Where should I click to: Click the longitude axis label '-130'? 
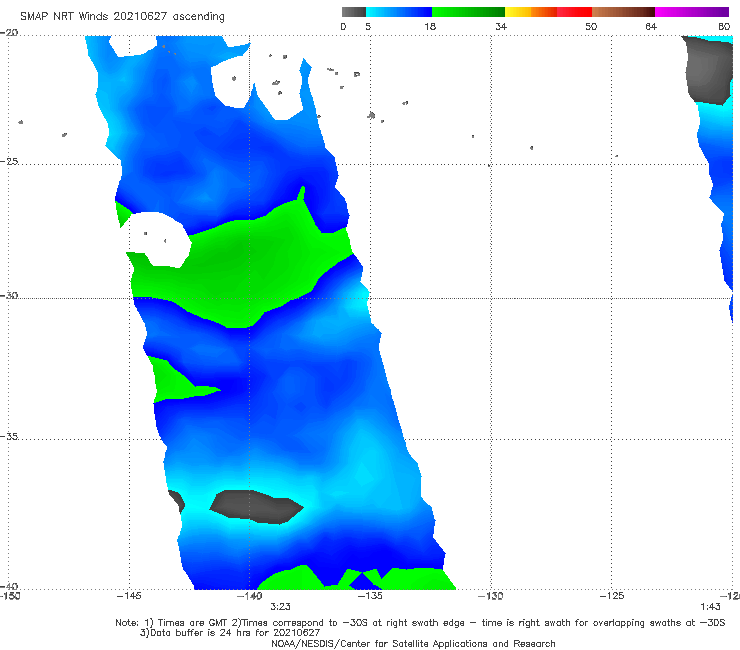[x=491, y=596]
